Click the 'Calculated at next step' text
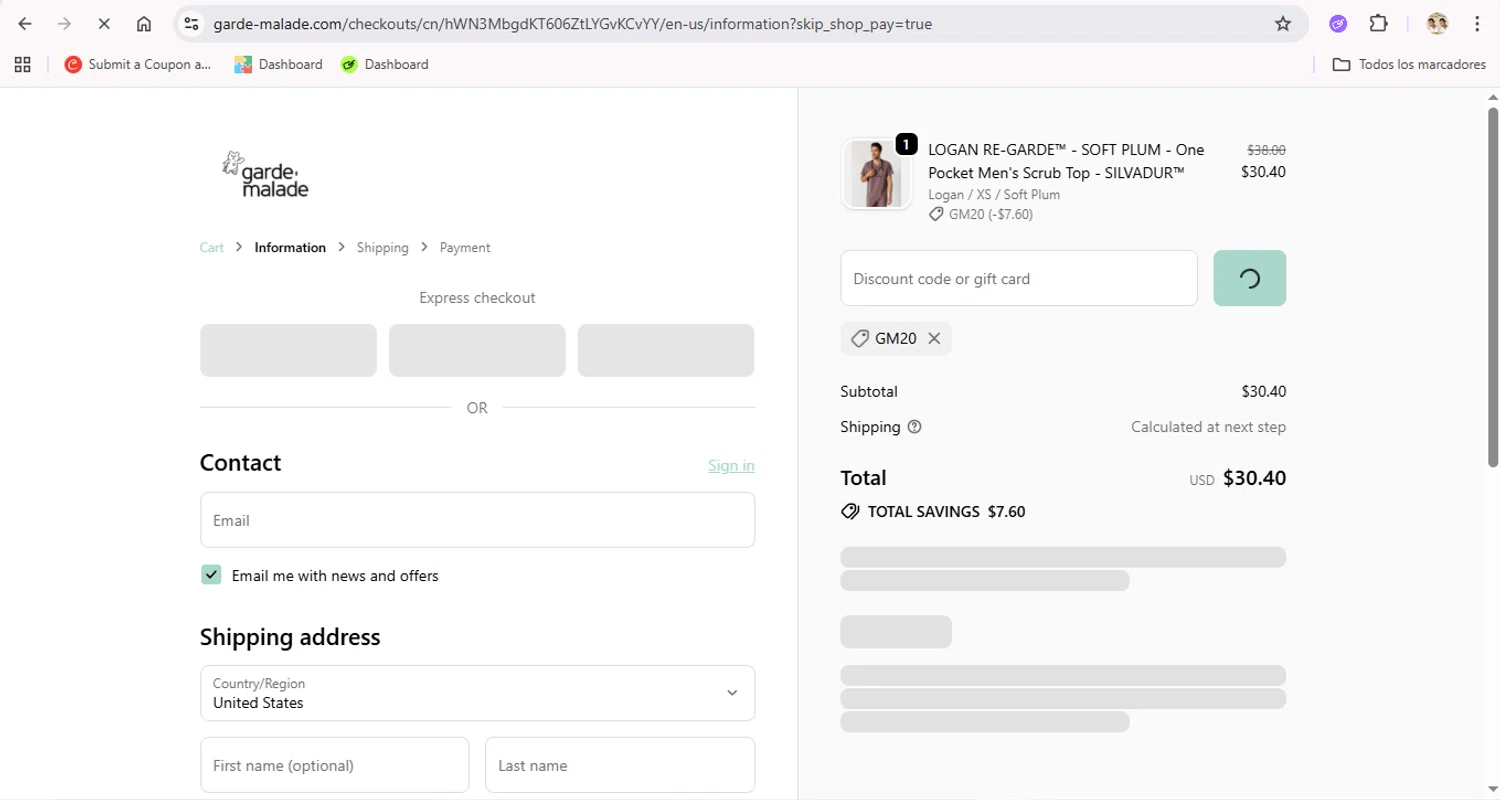This screenshot has width=1500, height=800. 1208,427
